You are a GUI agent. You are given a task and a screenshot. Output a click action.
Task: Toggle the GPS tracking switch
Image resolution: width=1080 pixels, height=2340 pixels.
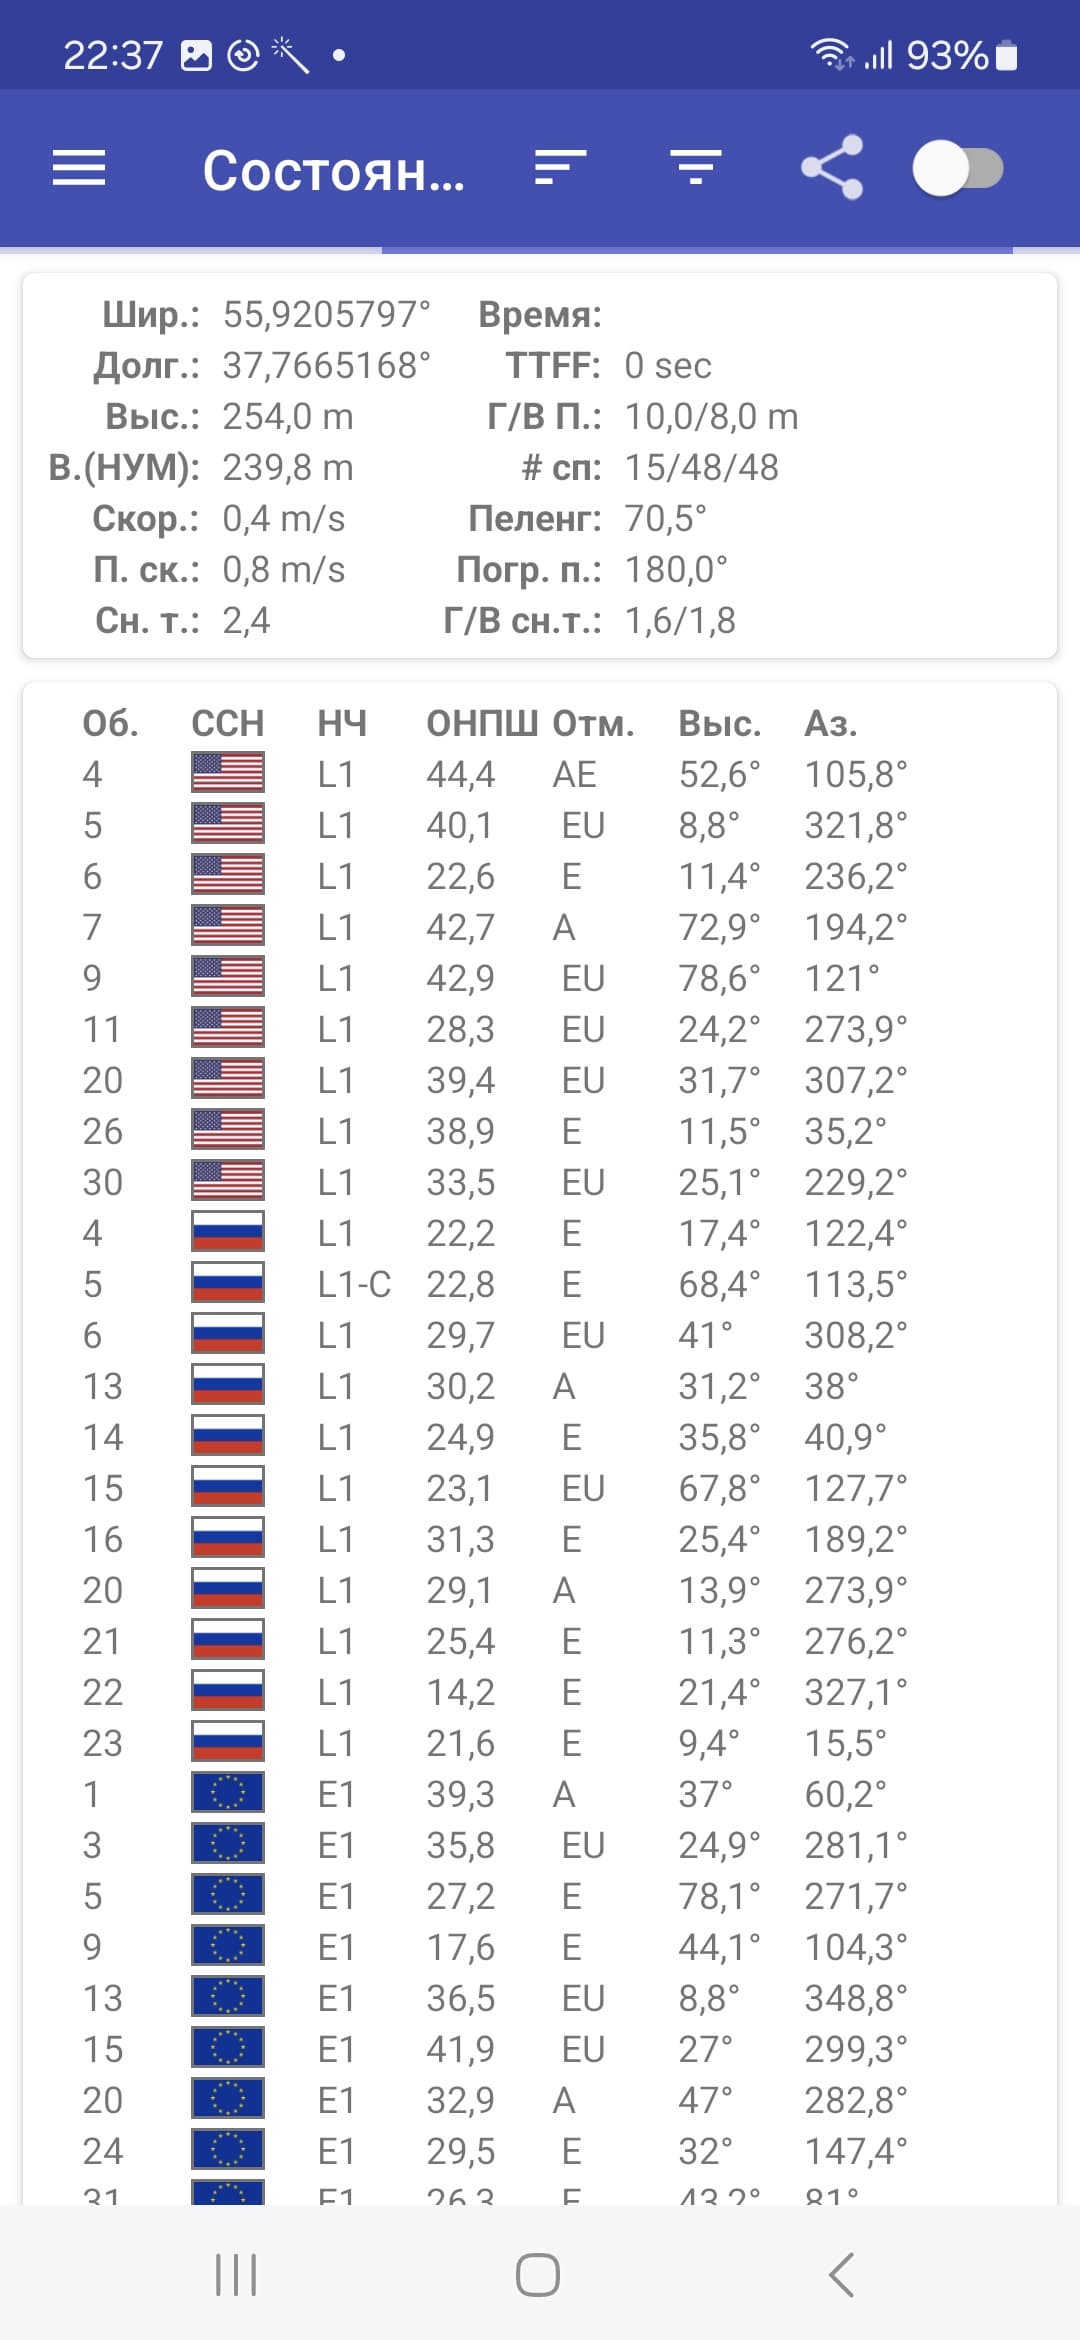tap(957, 168)
